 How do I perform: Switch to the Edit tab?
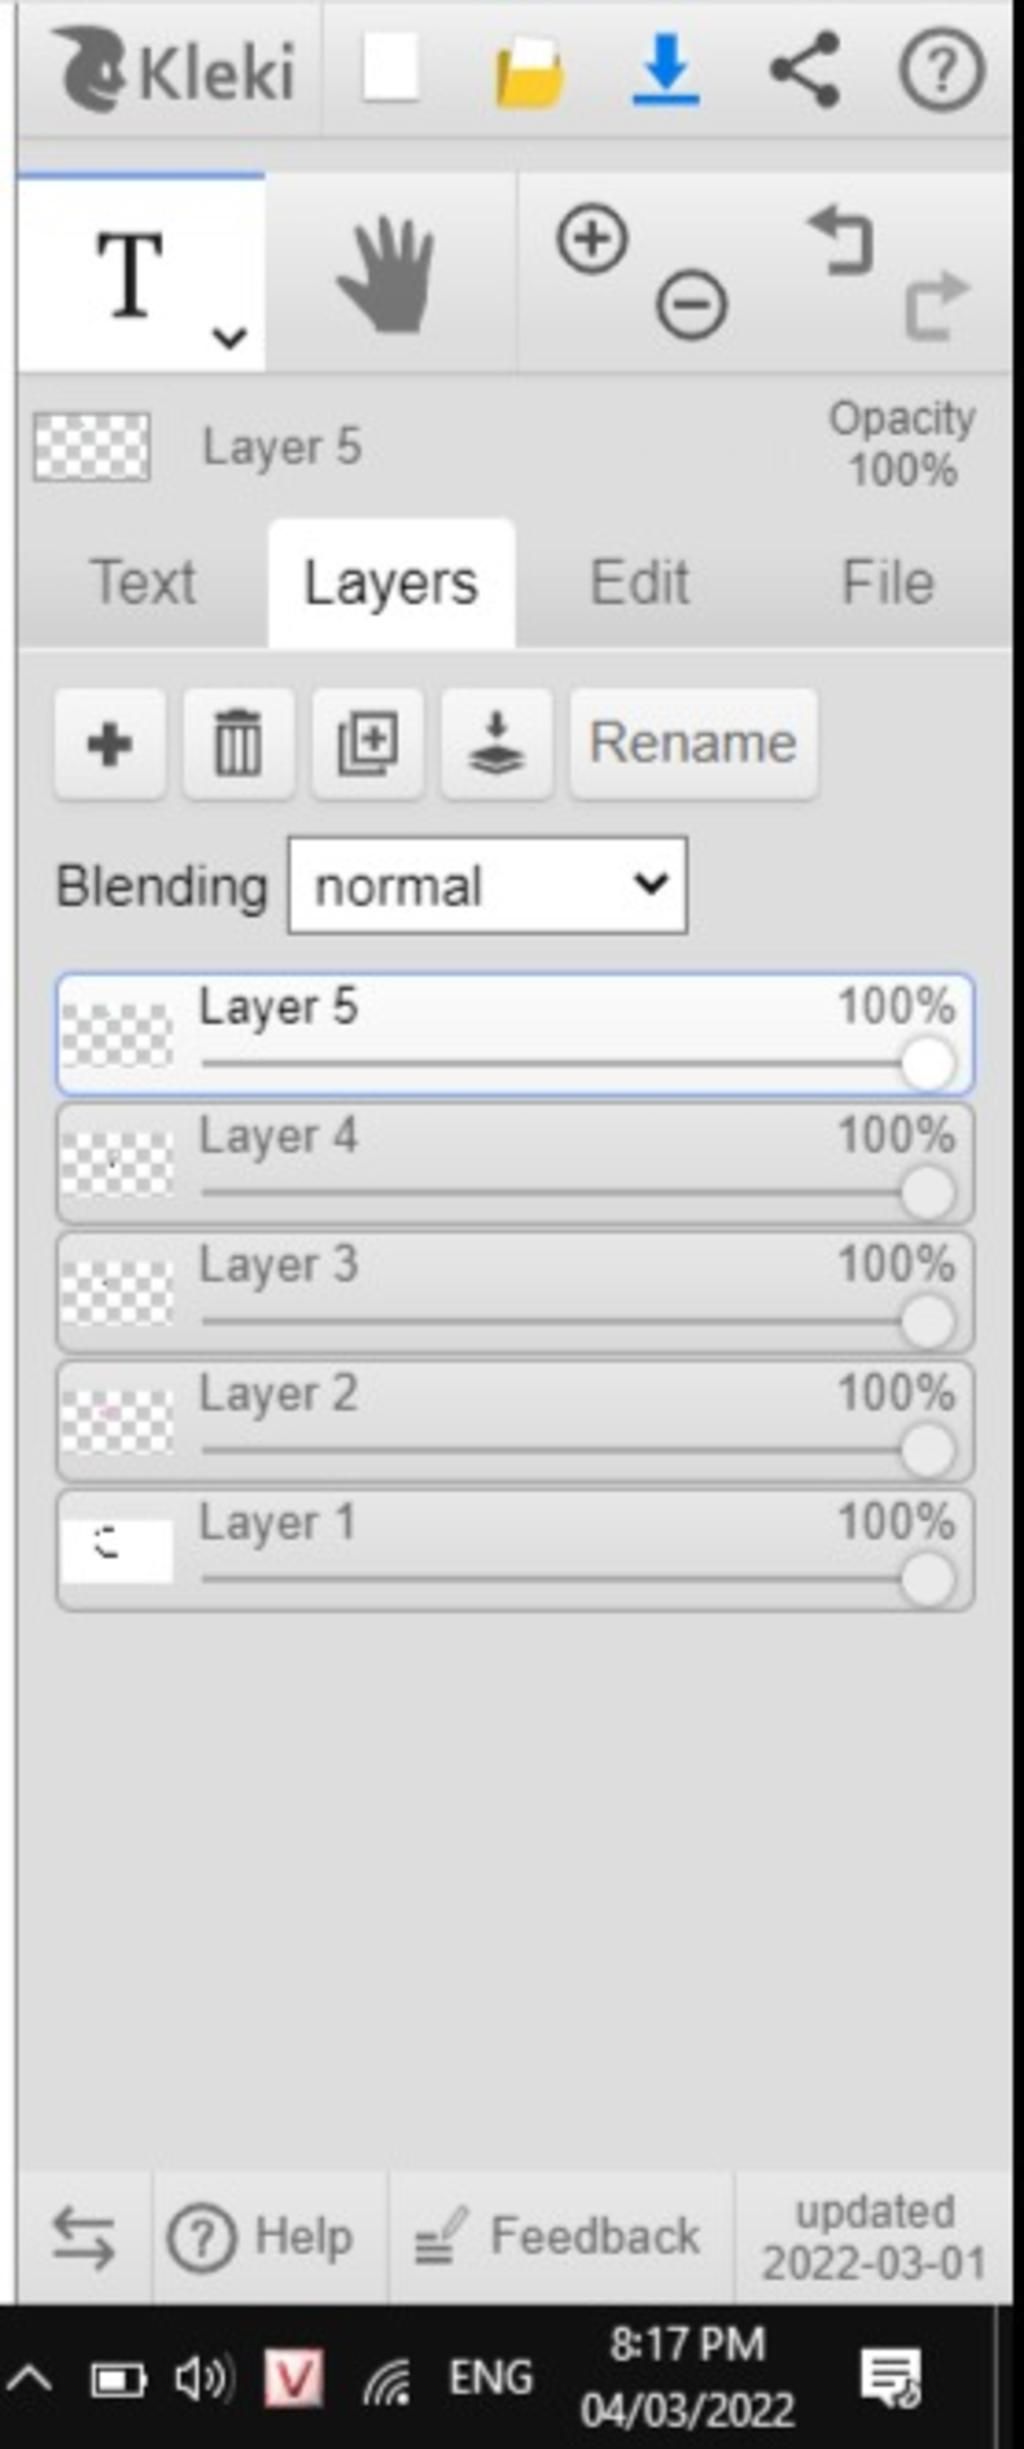click(640, 582)
